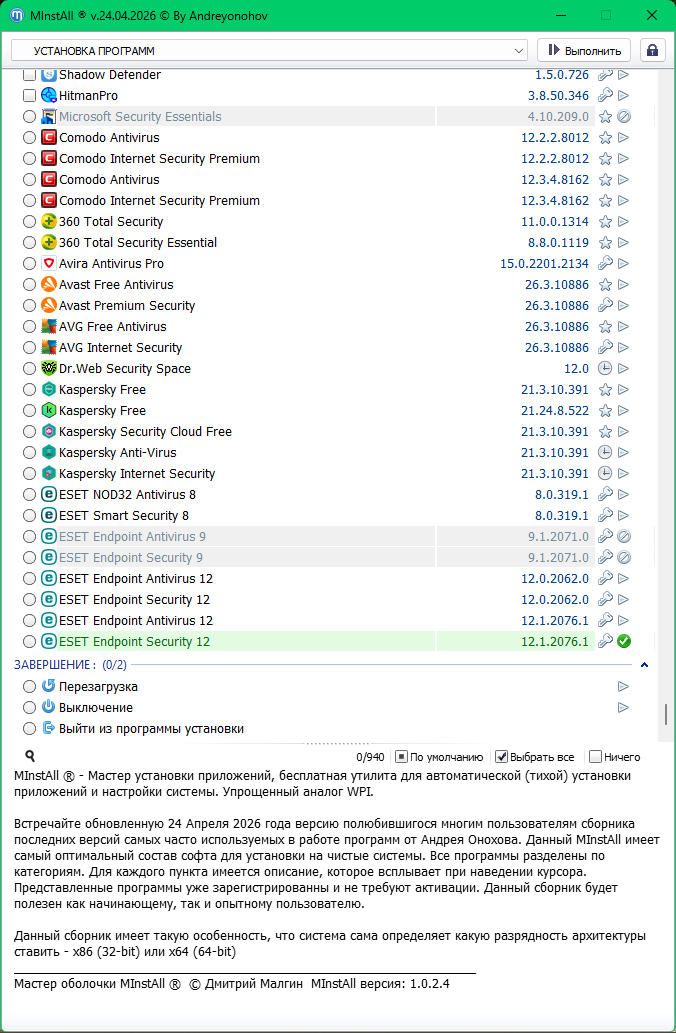676x1033 pixels.
Task: Click the play arrow next to Перезагрузка
Action: (623, 687)
